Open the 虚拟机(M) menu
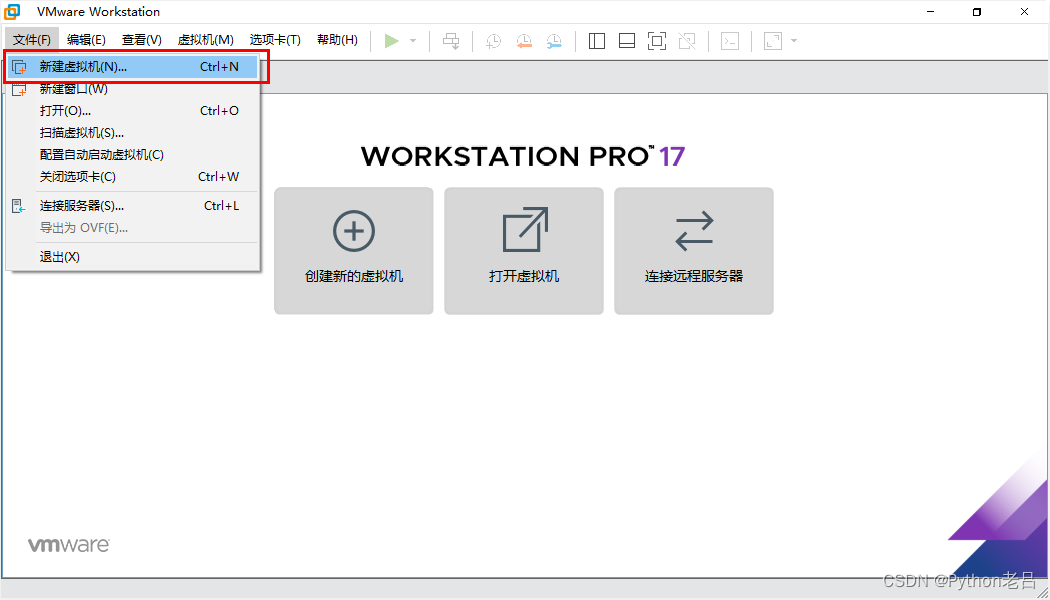Viewport: 1050px width, 600px height. pos(206,40)
